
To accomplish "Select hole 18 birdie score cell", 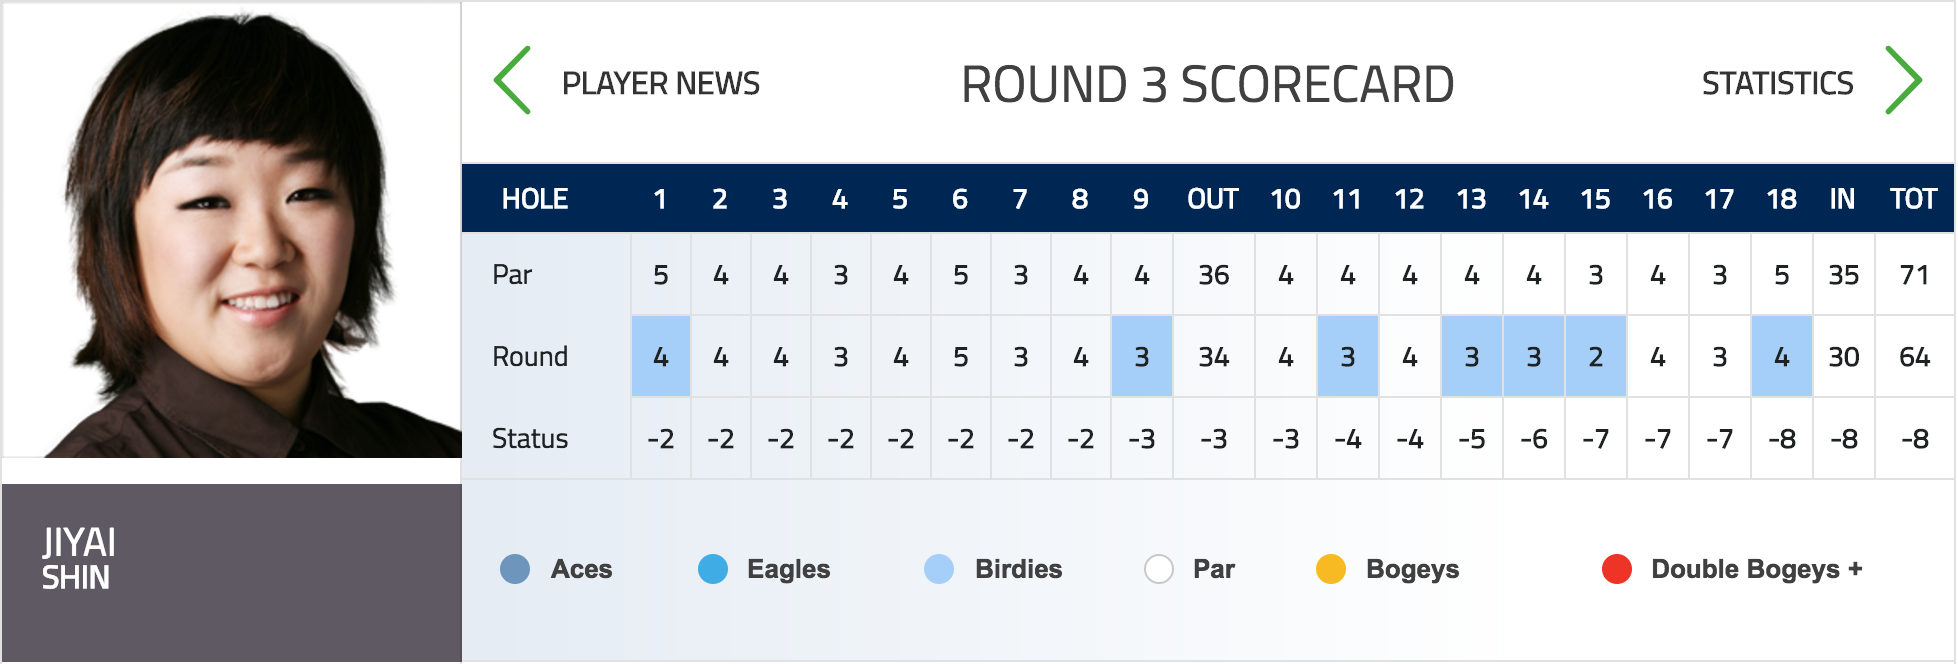I will 1782,356.
